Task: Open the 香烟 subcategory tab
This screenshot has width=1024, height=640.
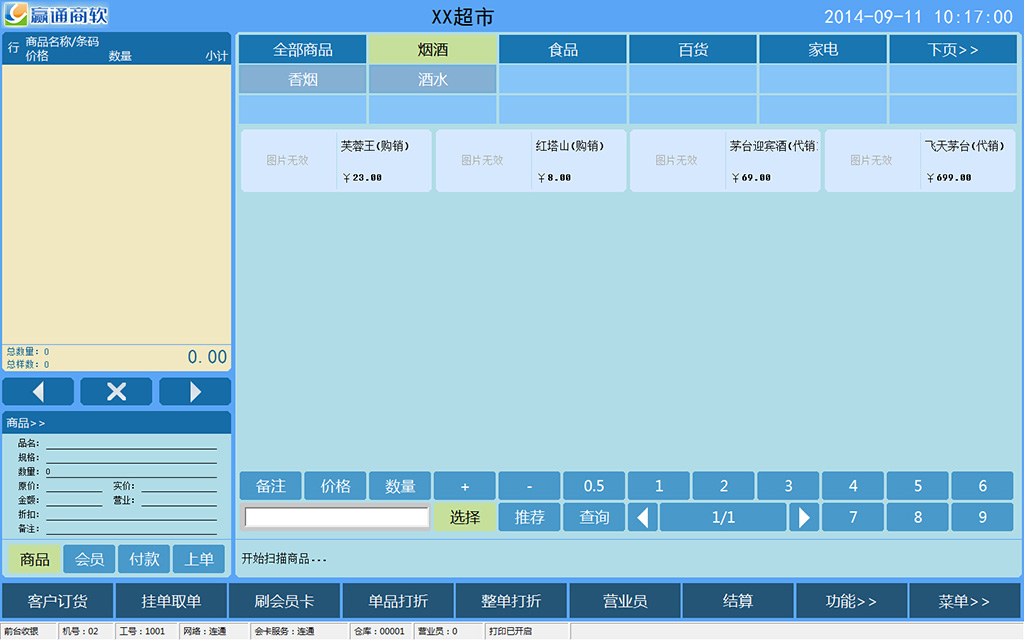Action: (303, 80)
